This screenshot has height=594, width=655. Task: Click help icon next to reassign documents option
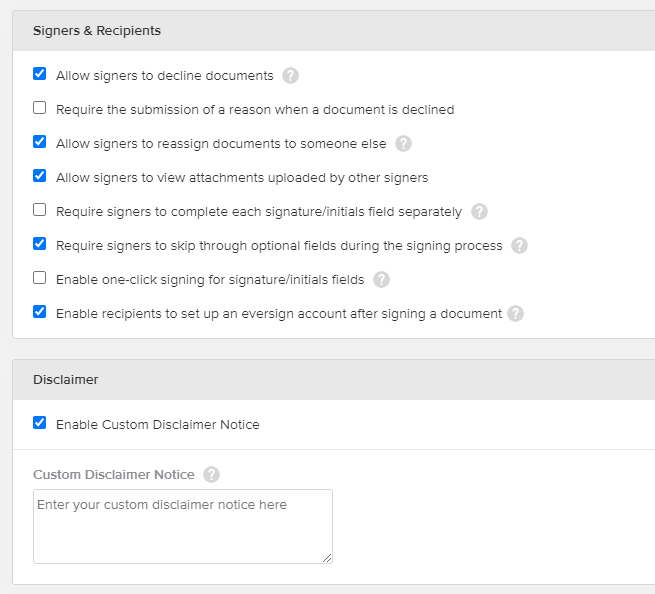pos(403,143)
